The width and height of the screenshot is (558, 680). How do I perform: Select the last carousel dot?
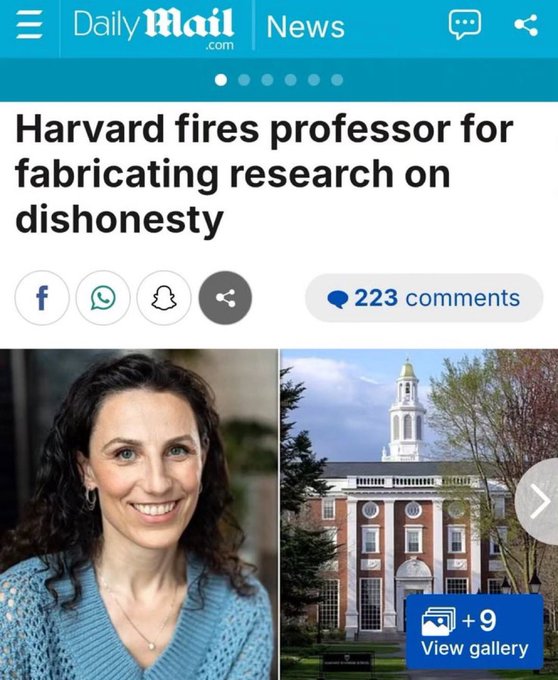(337, 80)
